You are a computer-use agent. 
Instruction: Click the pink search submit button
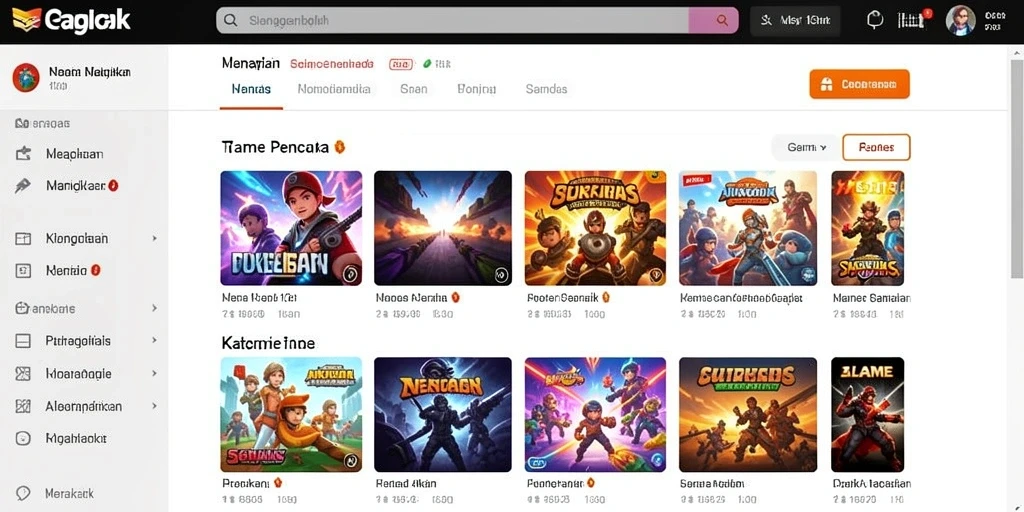(714, 21)
